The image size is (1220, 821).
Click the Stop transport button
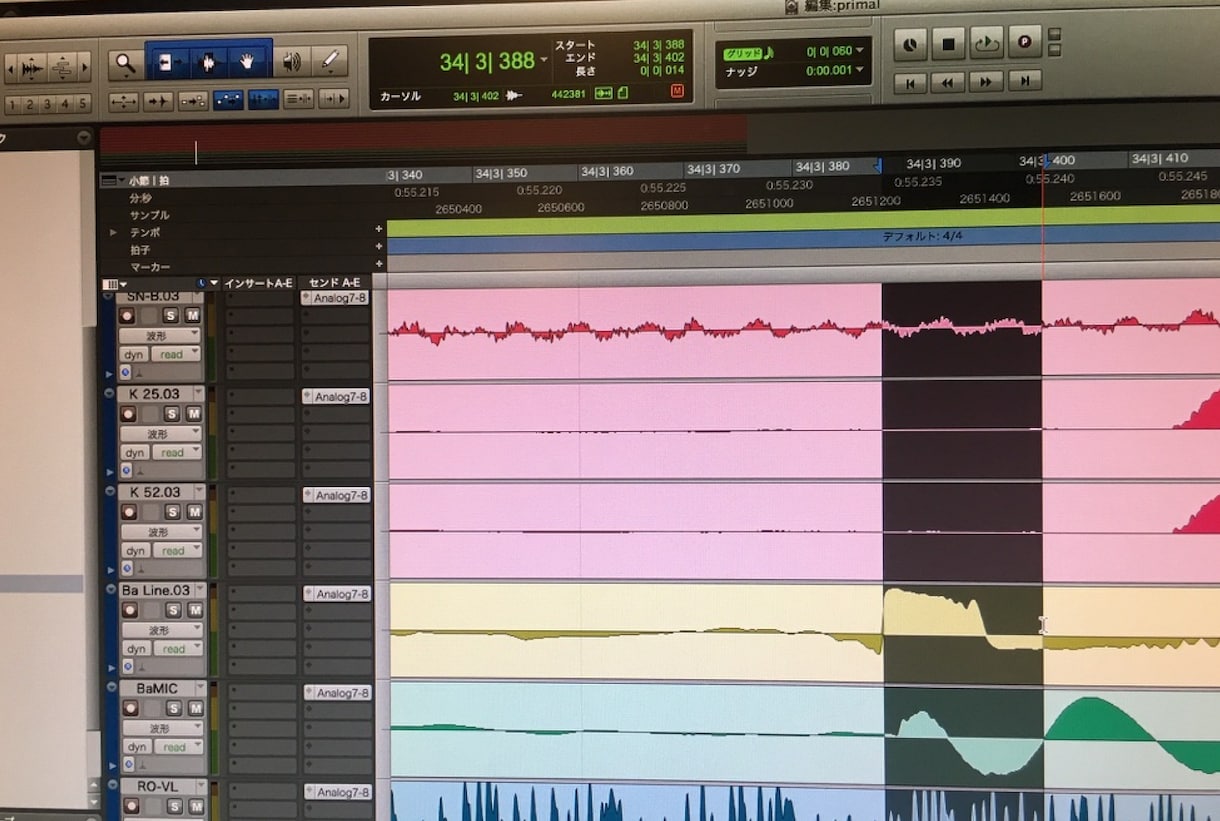pos(947,43)
